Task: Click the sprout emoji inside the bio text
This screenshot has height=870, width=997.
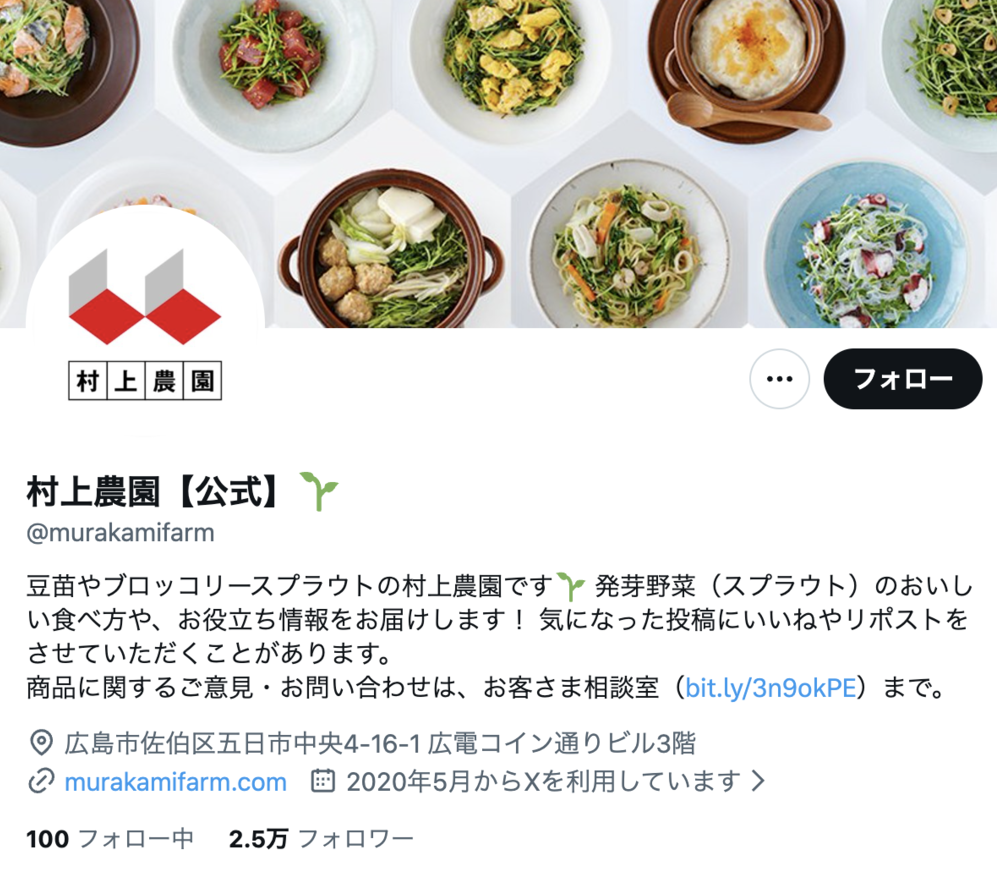Action: click(570, 586)
